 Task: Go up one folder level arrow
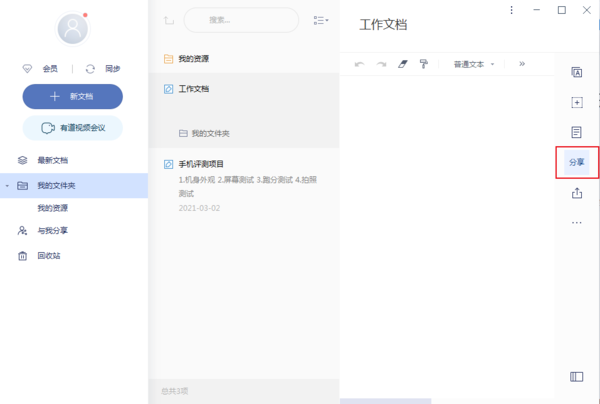point(167,20)
